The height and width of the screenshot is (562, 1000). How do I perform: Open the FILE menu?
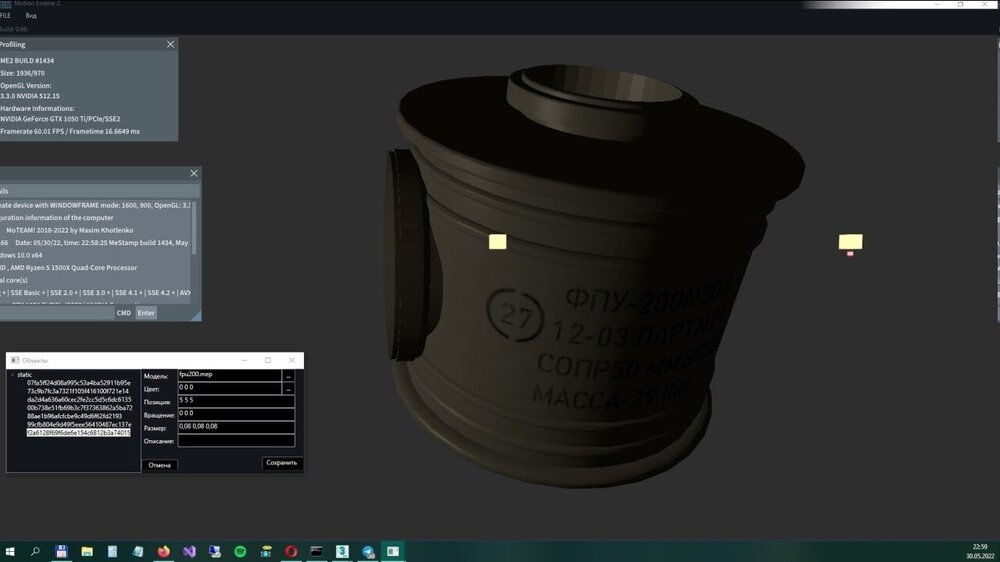6,17
